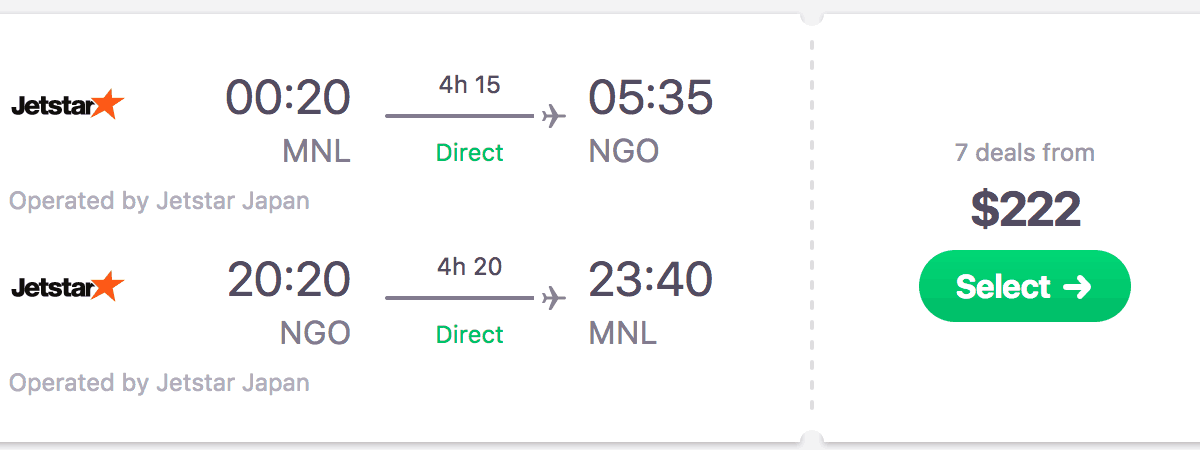
Task: Click the Direct label under 4h 15
Action: click(x=469, y=153)
